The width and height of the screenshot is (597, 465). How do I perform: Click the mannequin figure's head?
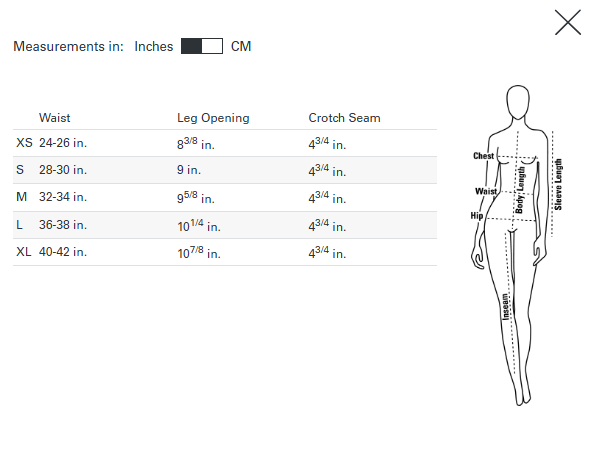tap(518, 102)
